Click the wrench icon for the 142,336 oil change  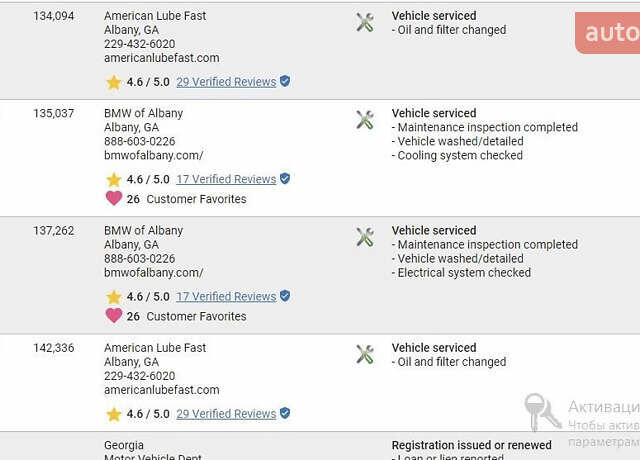coord(365,354)
